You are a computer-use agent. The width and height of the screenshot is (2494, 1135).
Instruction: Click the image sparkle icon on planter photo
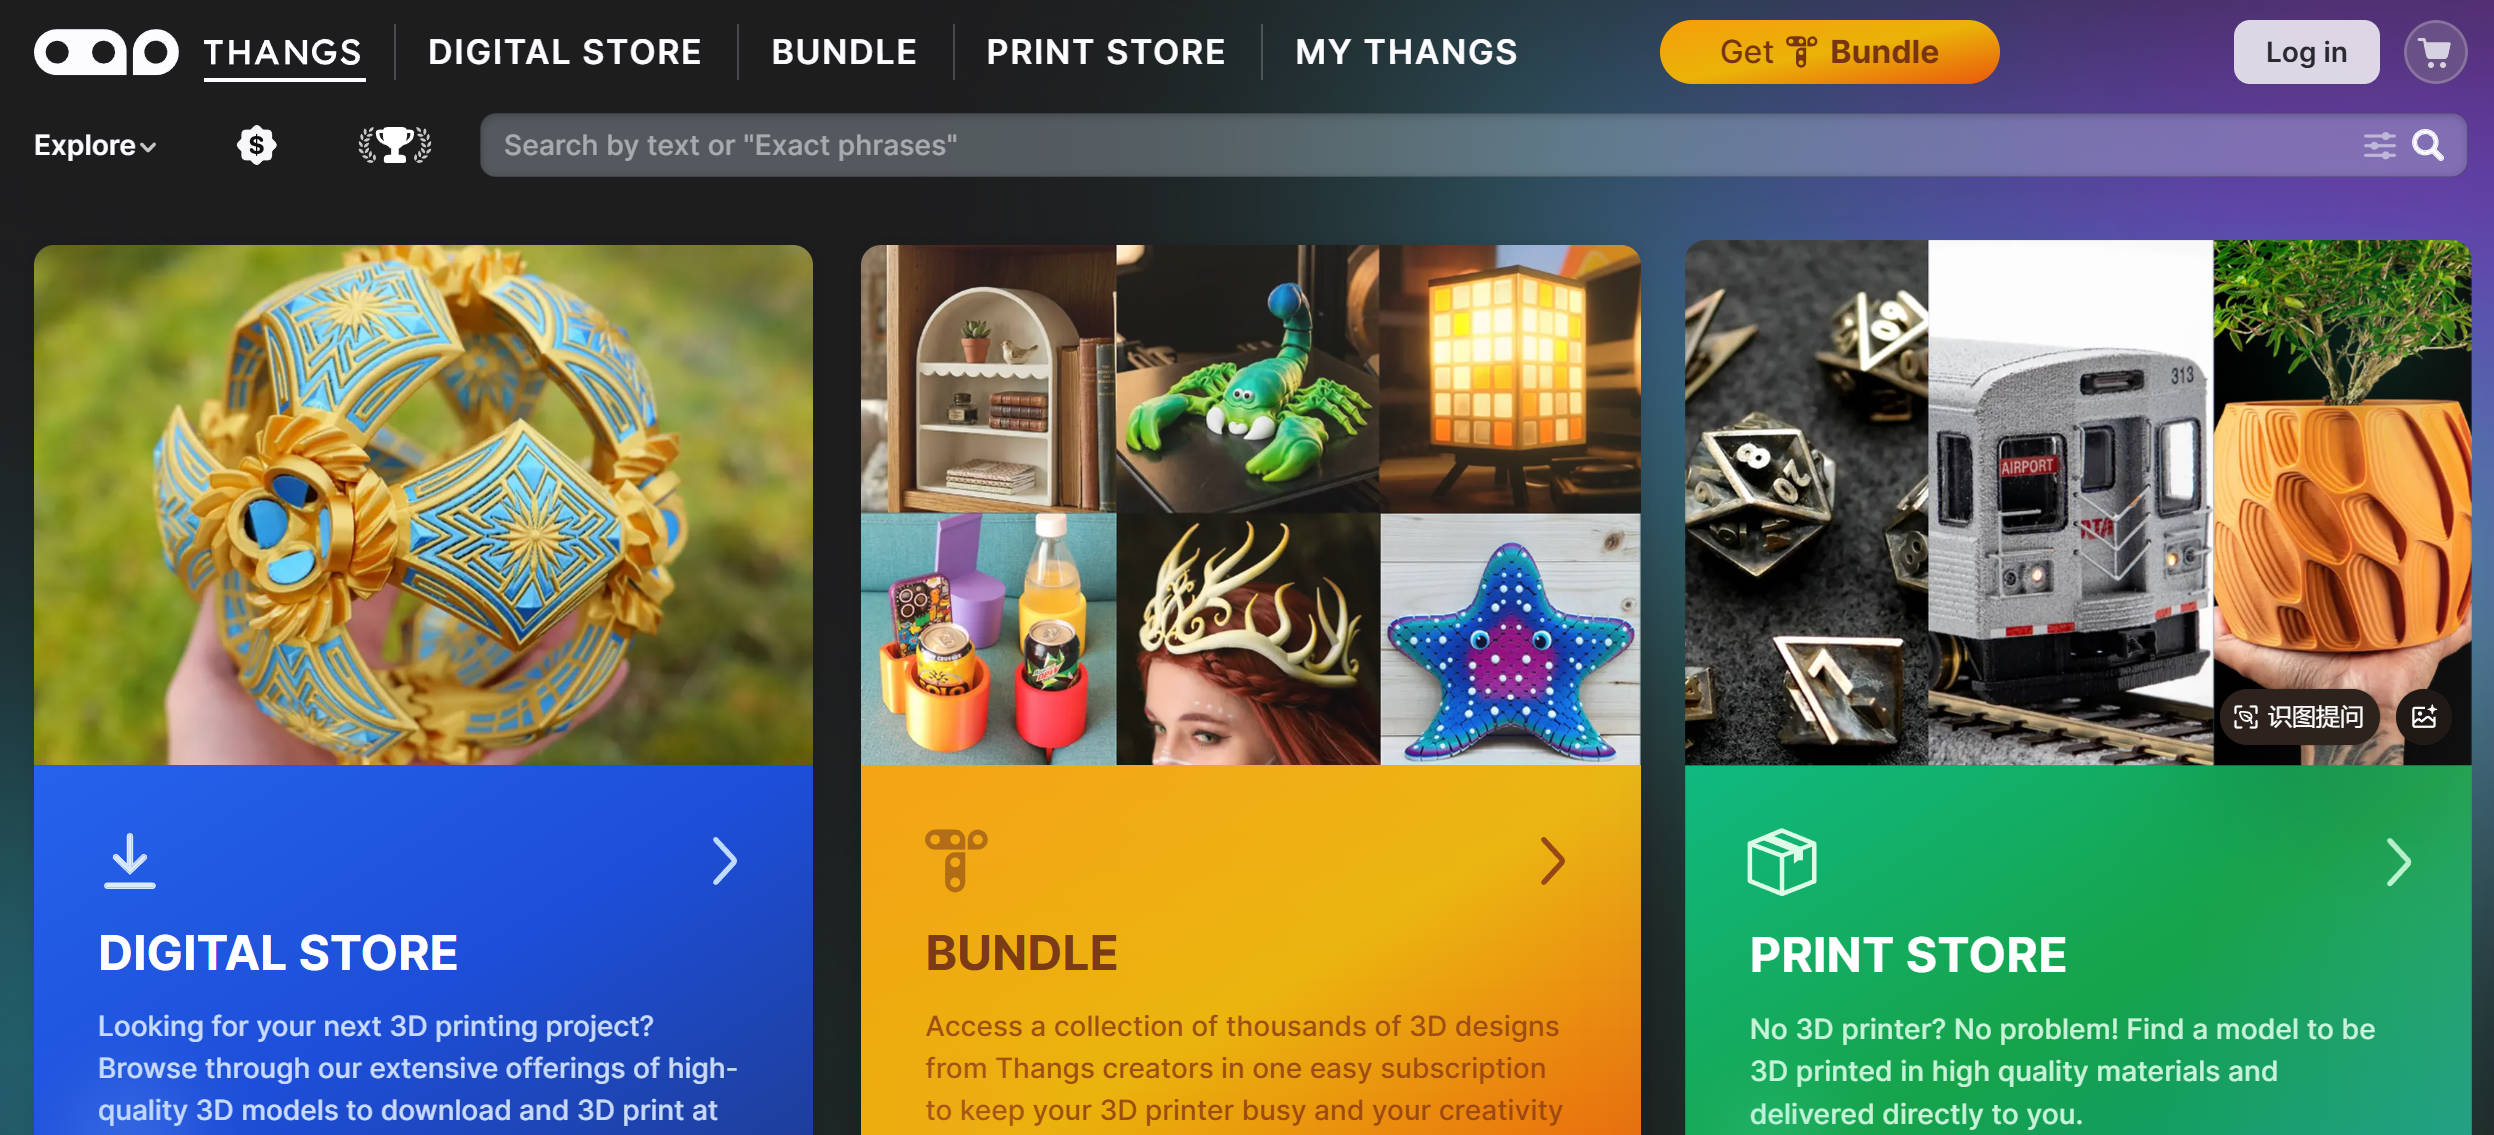[2424, 717]
